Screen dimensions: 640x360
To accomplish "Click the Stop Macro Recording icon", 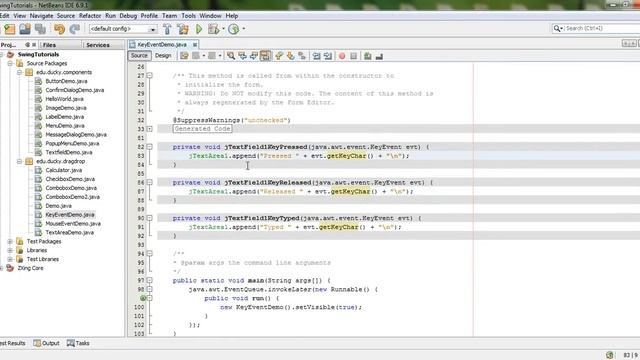I will click(353, 56).
